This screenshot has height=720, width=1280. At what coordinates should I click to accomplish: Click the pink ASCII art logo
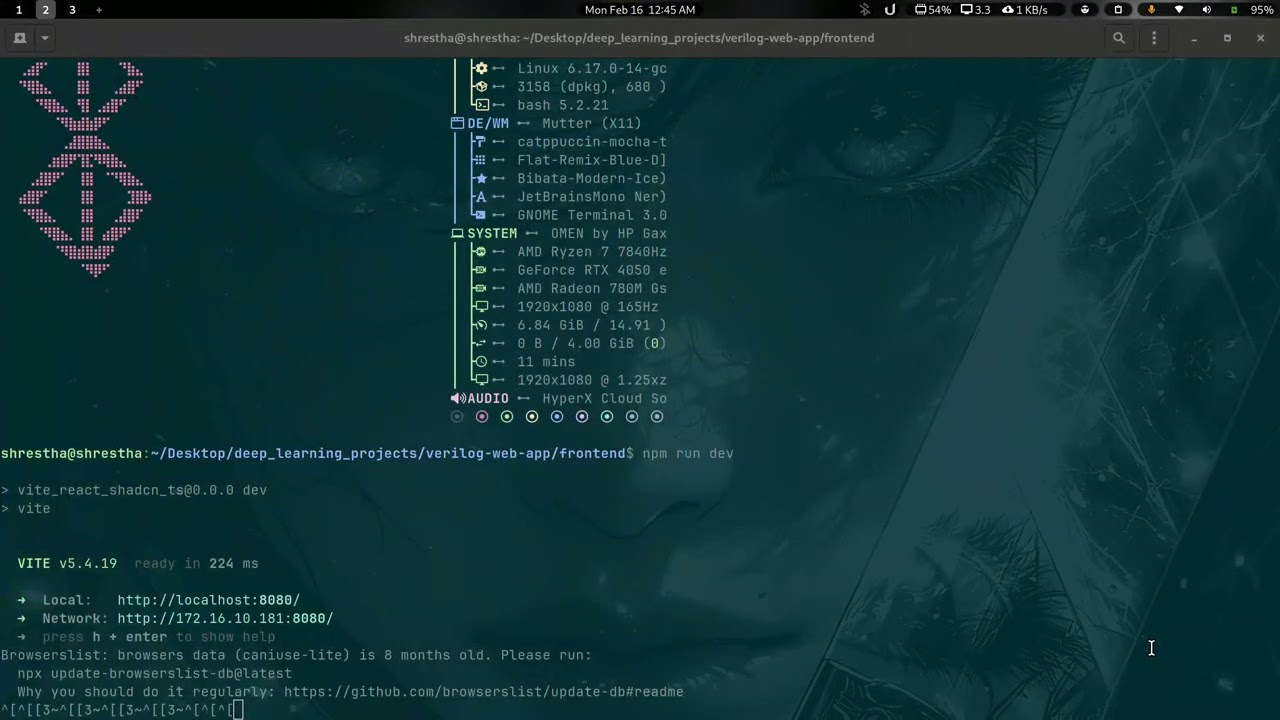point(85,169)
